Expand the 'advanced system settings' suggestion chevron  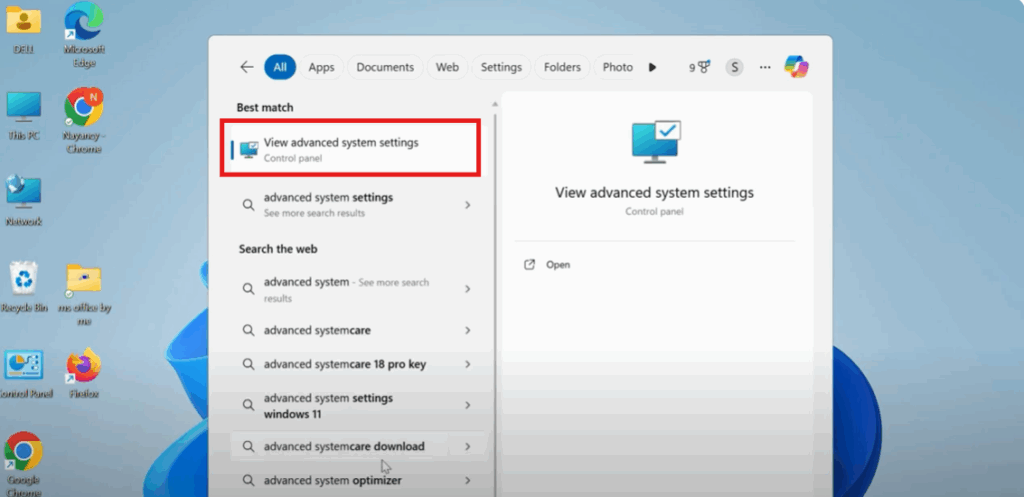(x=468, y=204)
